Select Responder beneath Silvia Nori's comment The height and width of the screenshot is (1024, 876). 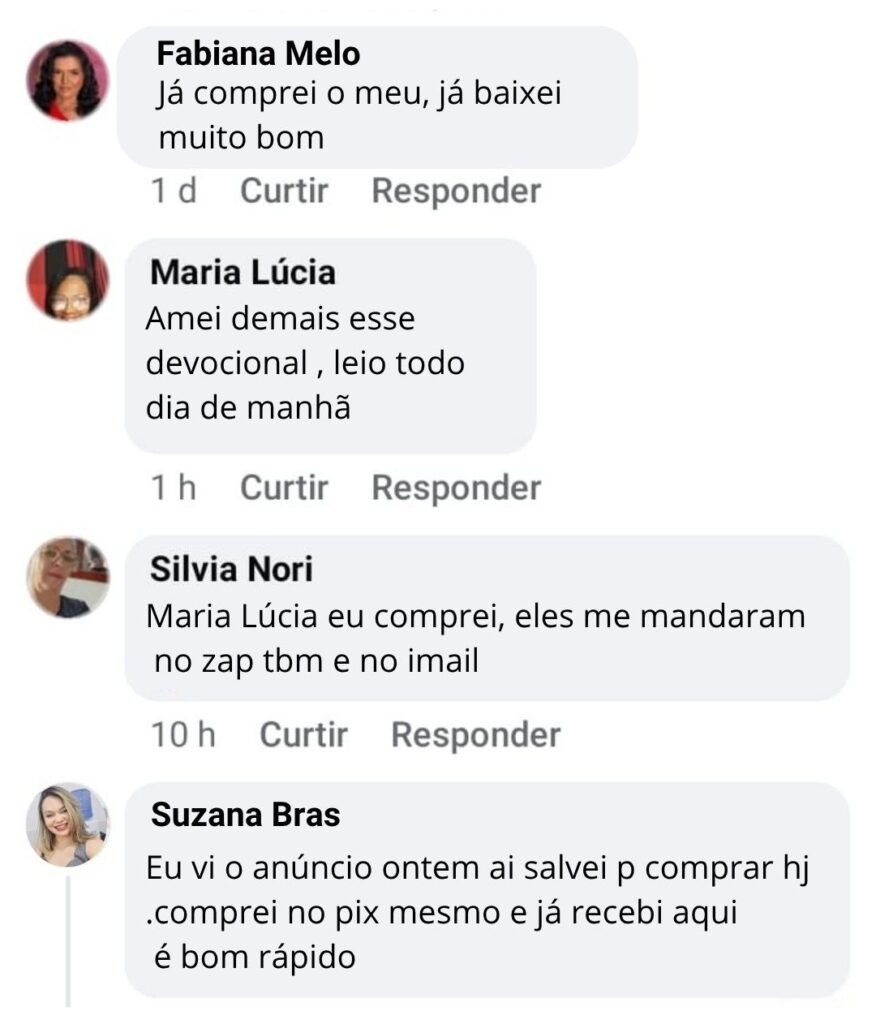click(475, 735)
